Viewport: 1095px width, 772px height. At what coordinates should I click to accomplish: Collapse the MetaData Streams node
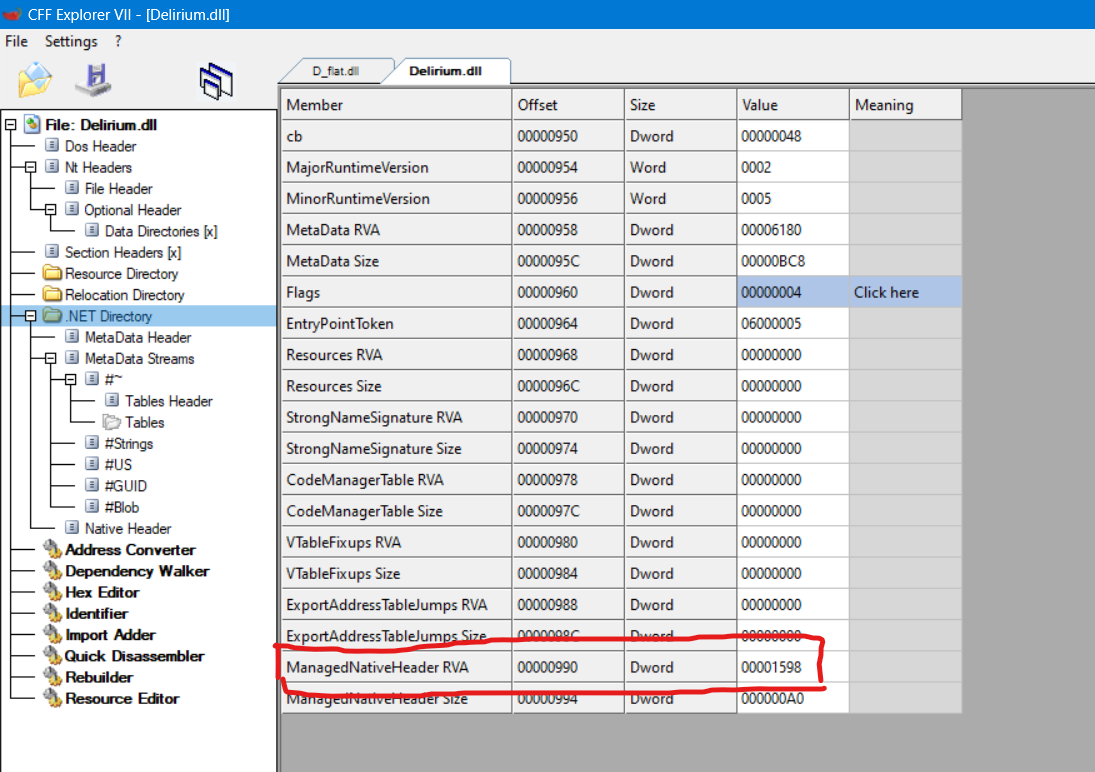point(50,359)
